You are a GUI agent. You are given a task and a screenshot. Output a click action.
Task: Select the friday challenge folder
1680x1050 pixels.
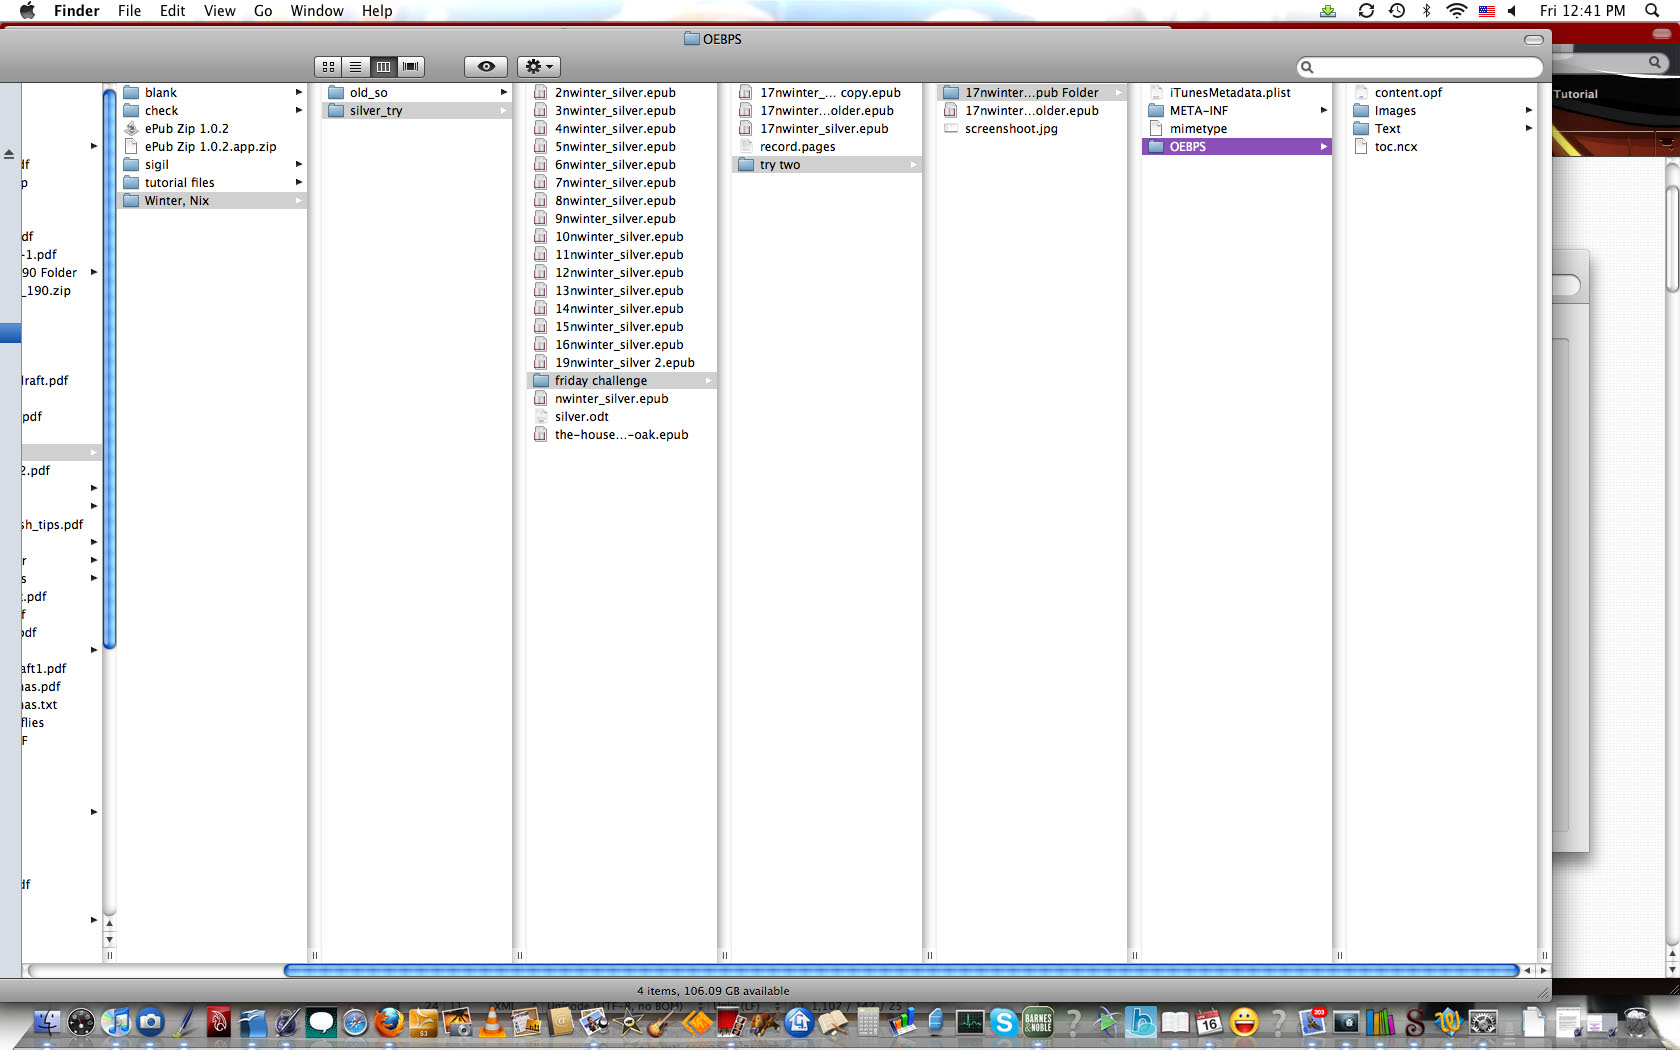click(622, 380)
